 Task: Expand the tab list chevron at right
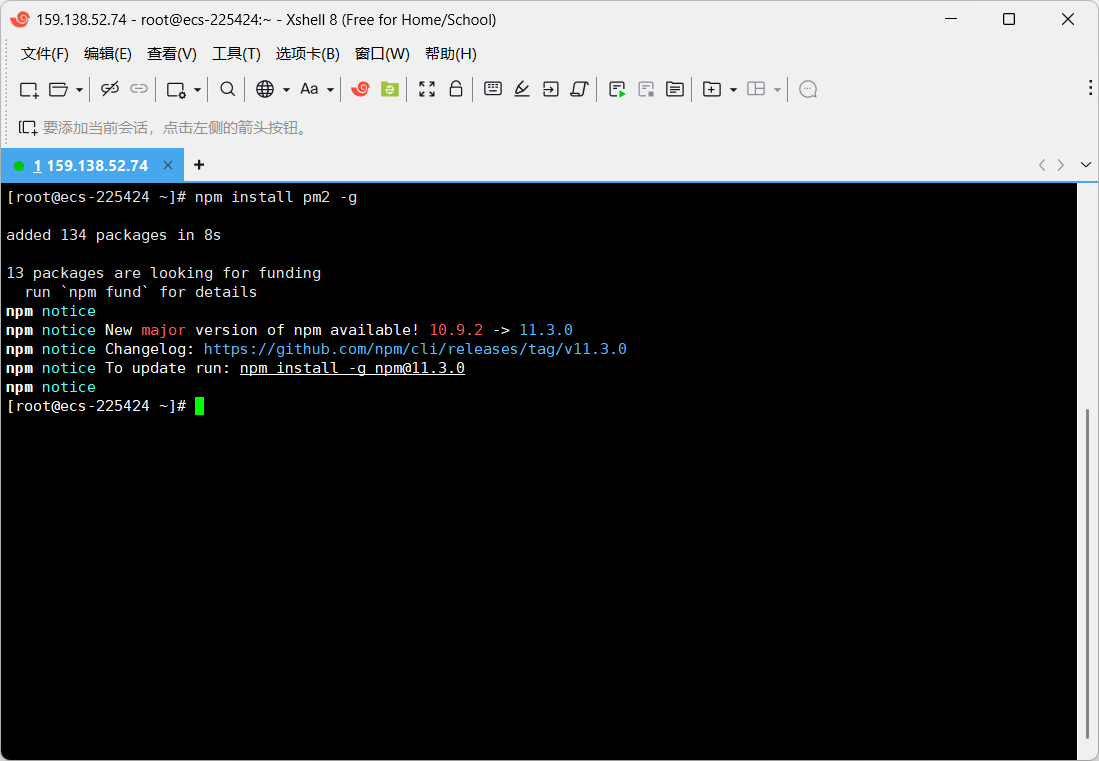tap(1086, 165)
